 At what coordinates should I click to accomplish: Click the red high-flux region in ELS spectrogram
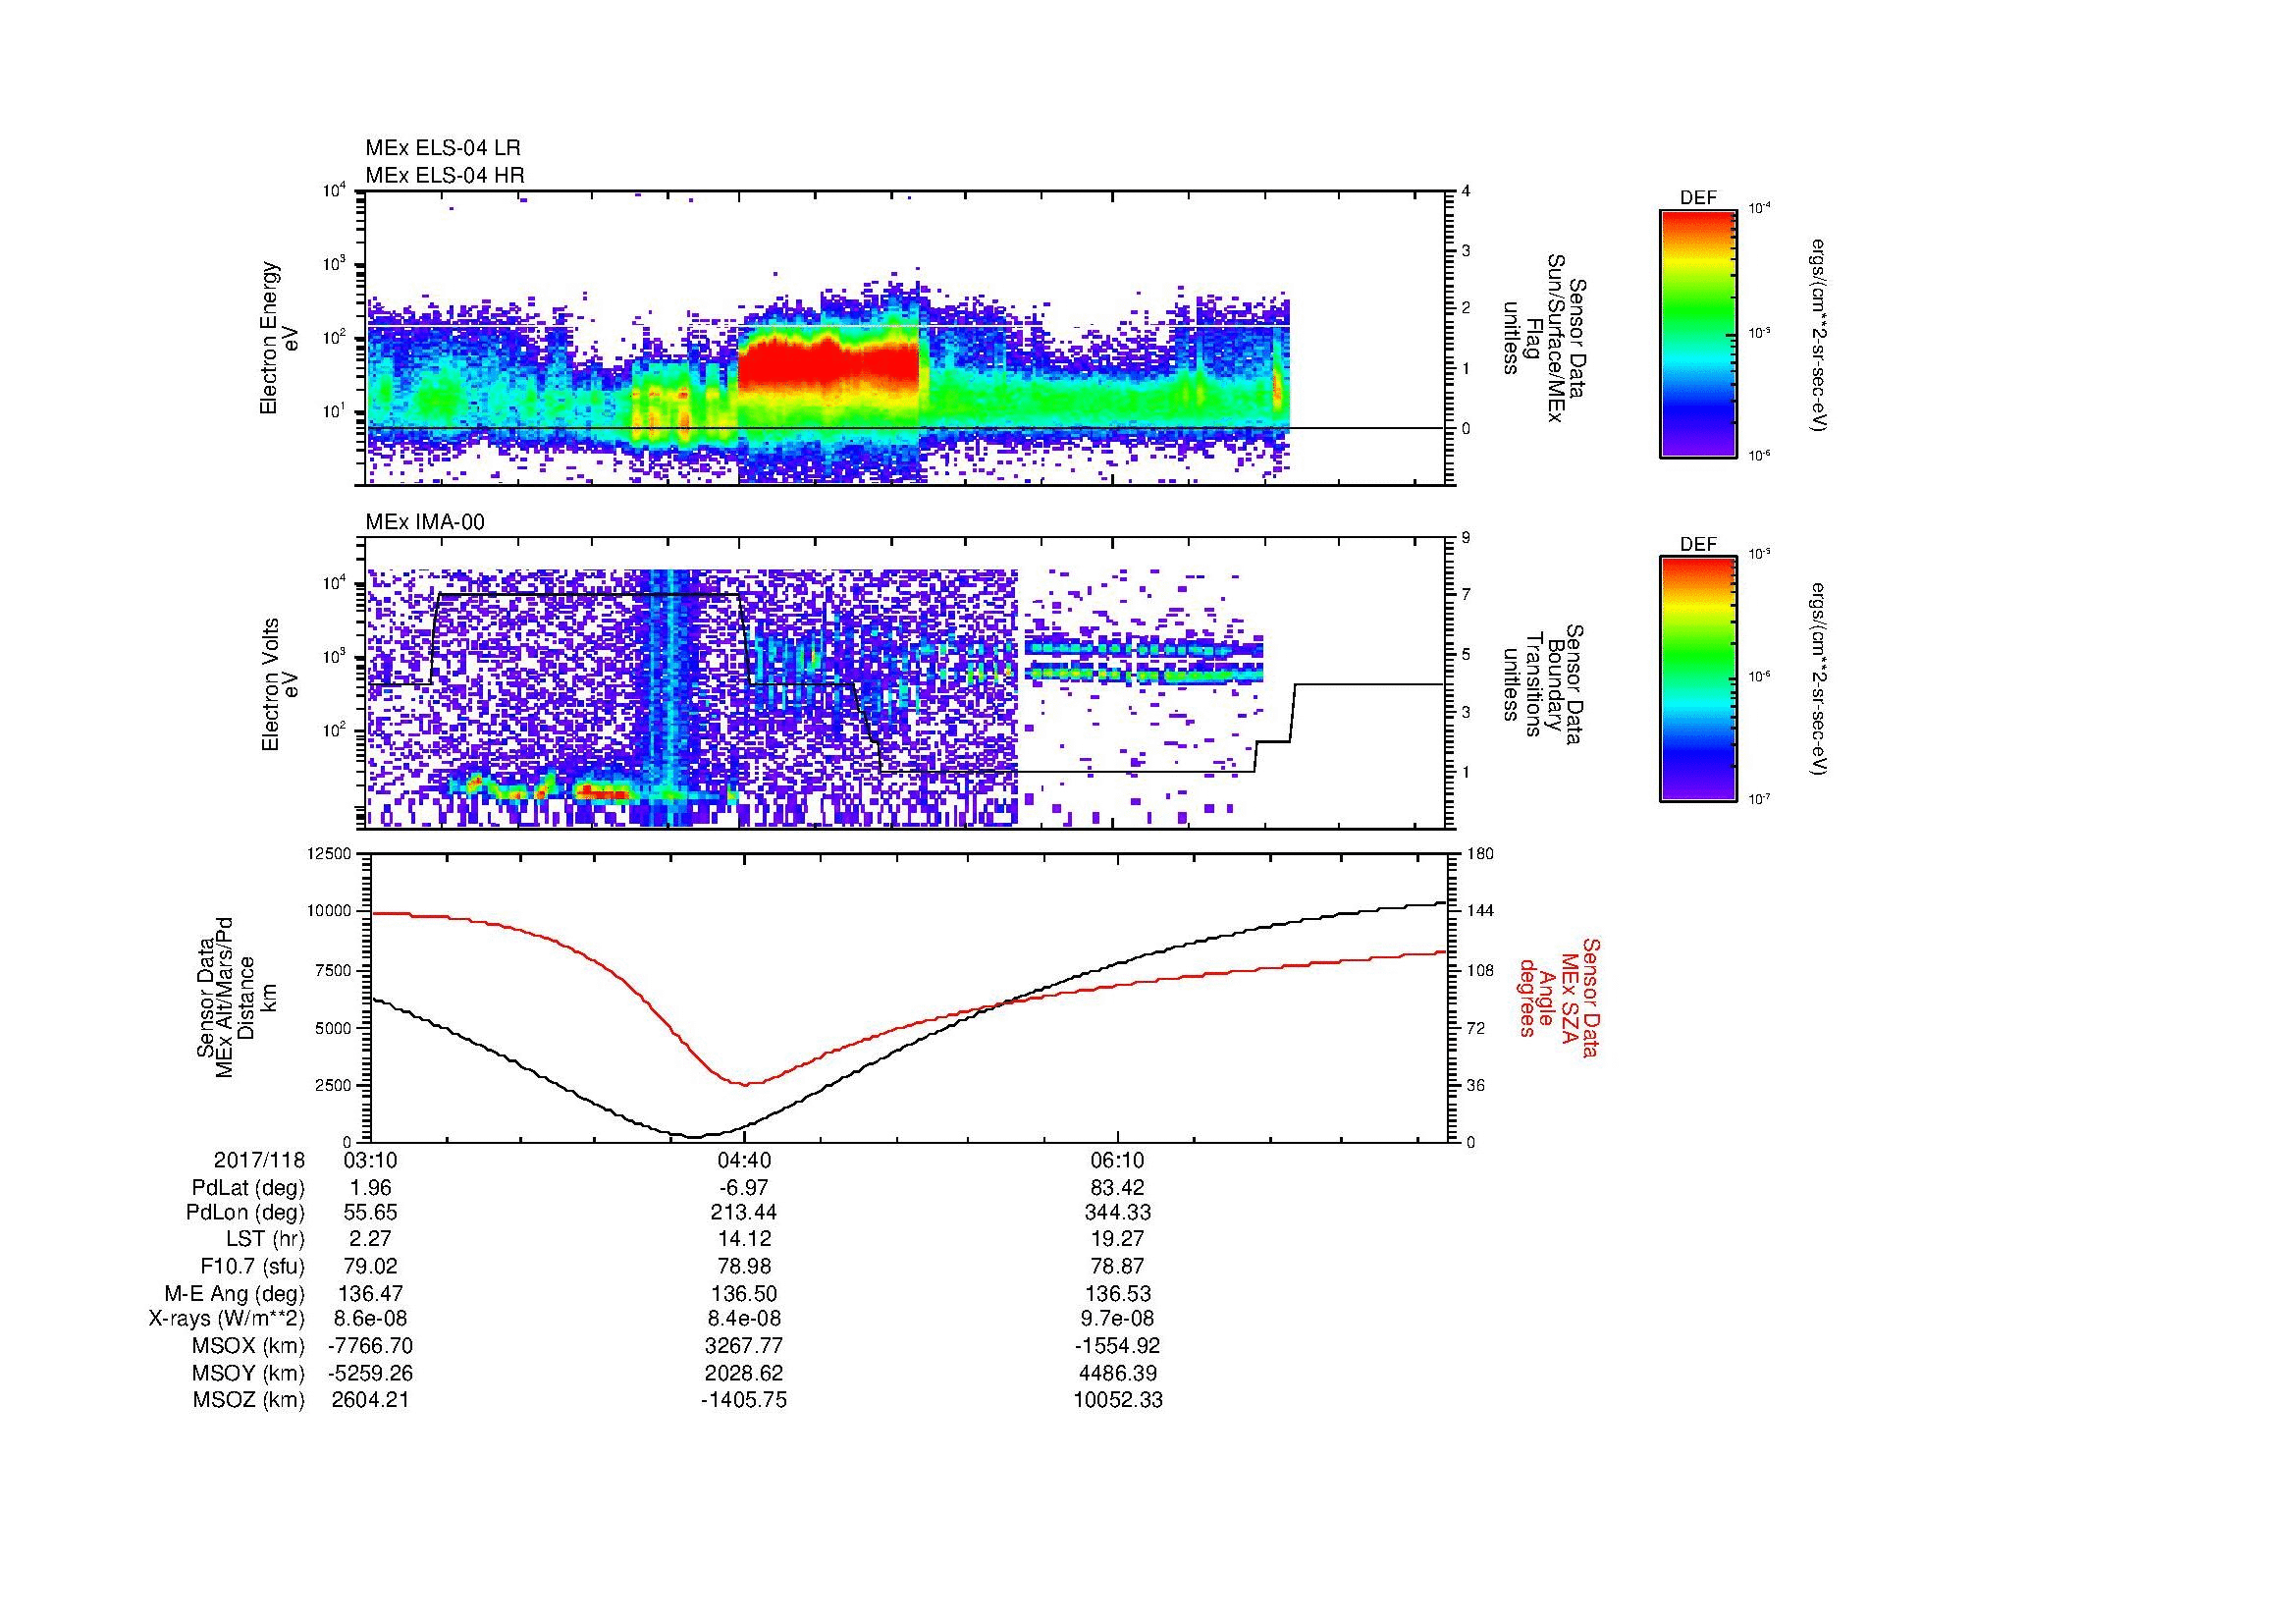tap(828, 365)
